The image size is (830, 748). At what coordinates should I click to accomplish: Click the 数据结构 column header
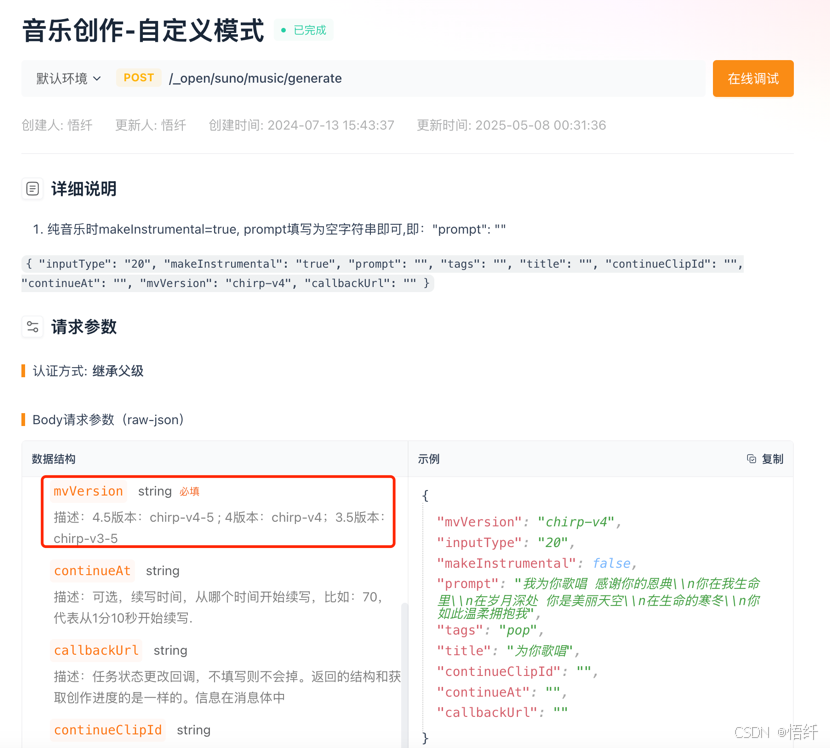(x=53, y=459)
